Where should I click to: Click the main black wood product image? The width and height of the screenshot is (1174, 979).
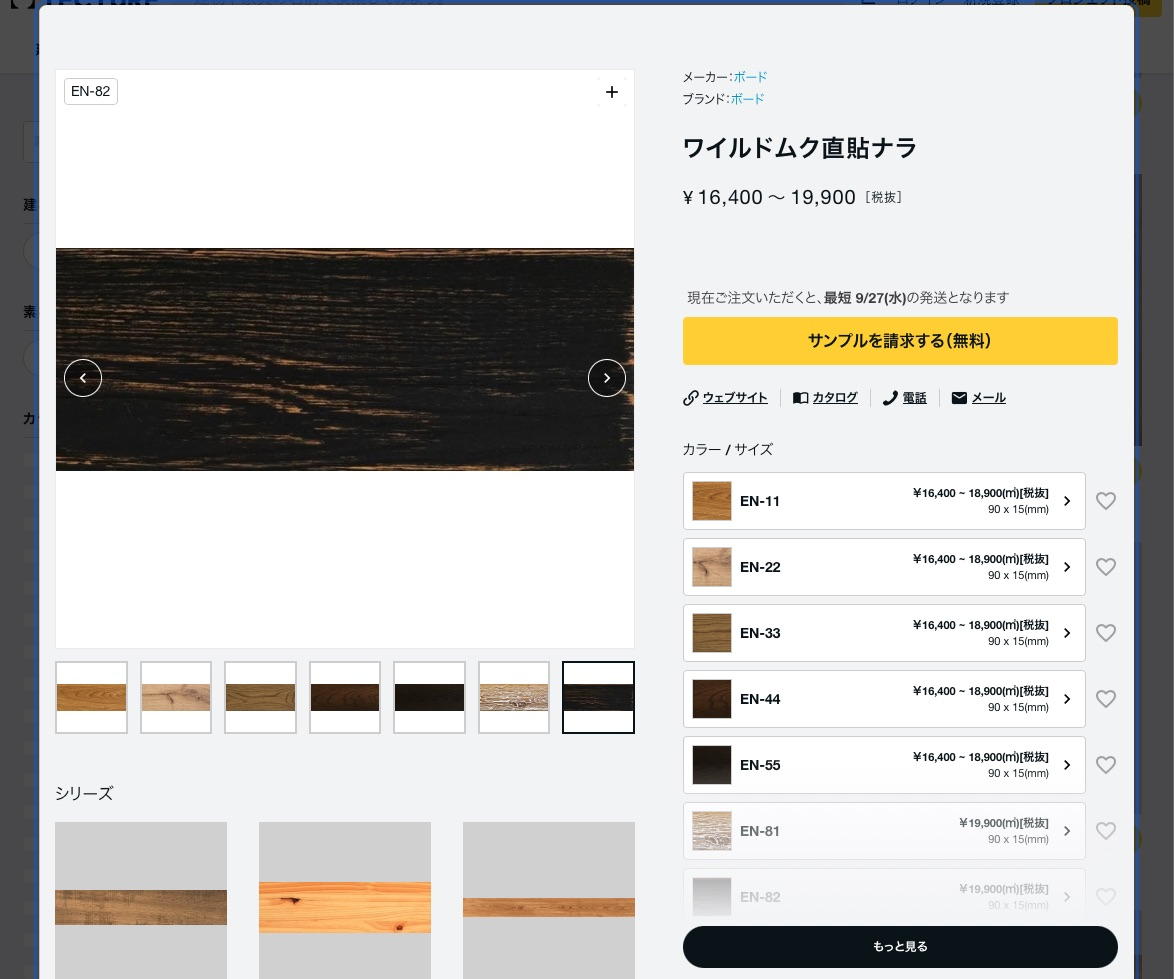tap(344, 359)
